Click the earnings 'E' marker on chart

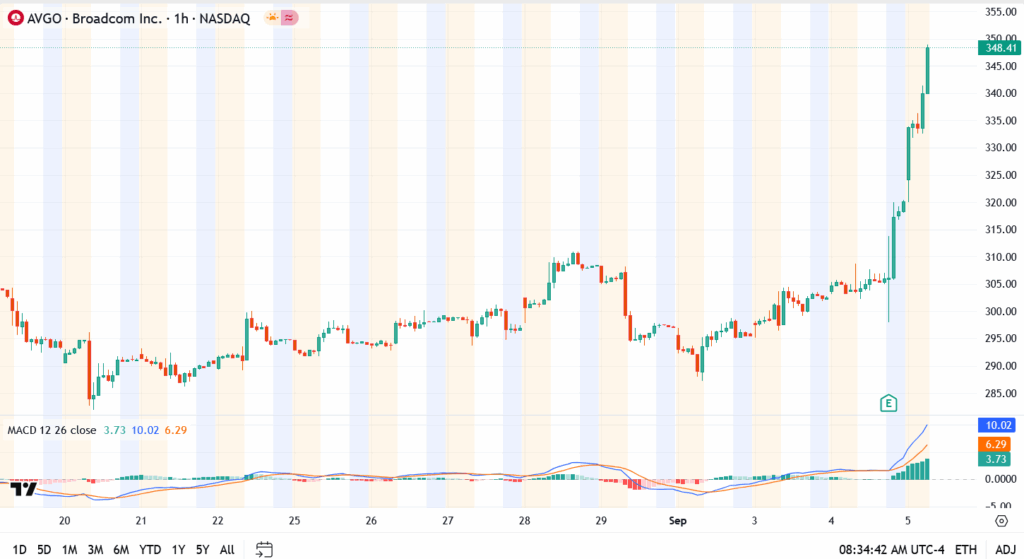pyautogui.click(x=887, y=403)
